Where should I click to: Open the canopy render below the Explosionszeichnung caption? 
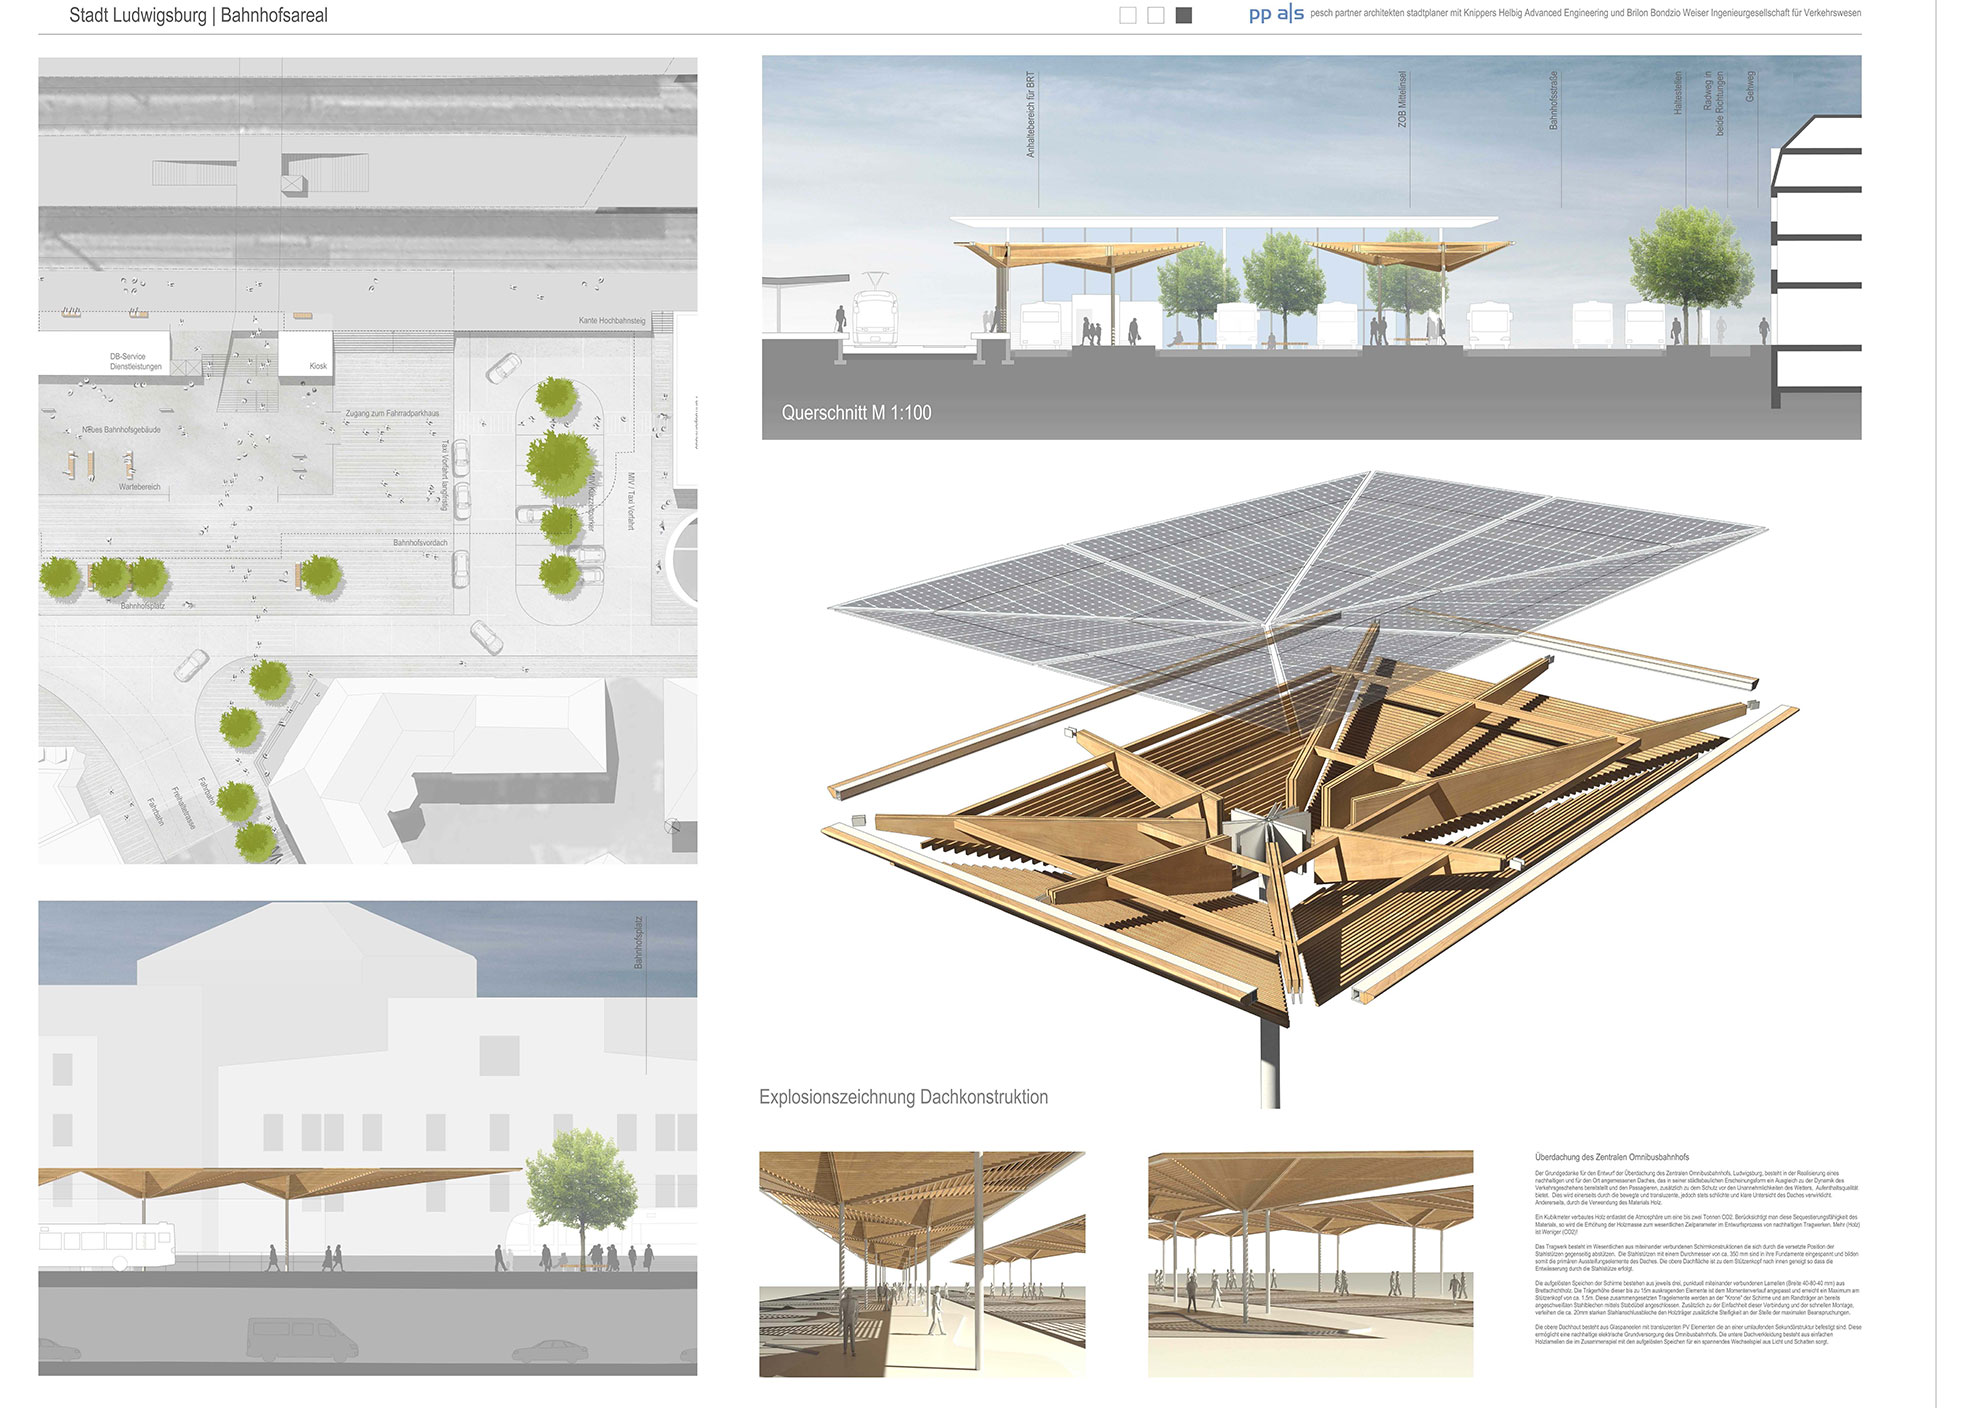coord(922,1264)
